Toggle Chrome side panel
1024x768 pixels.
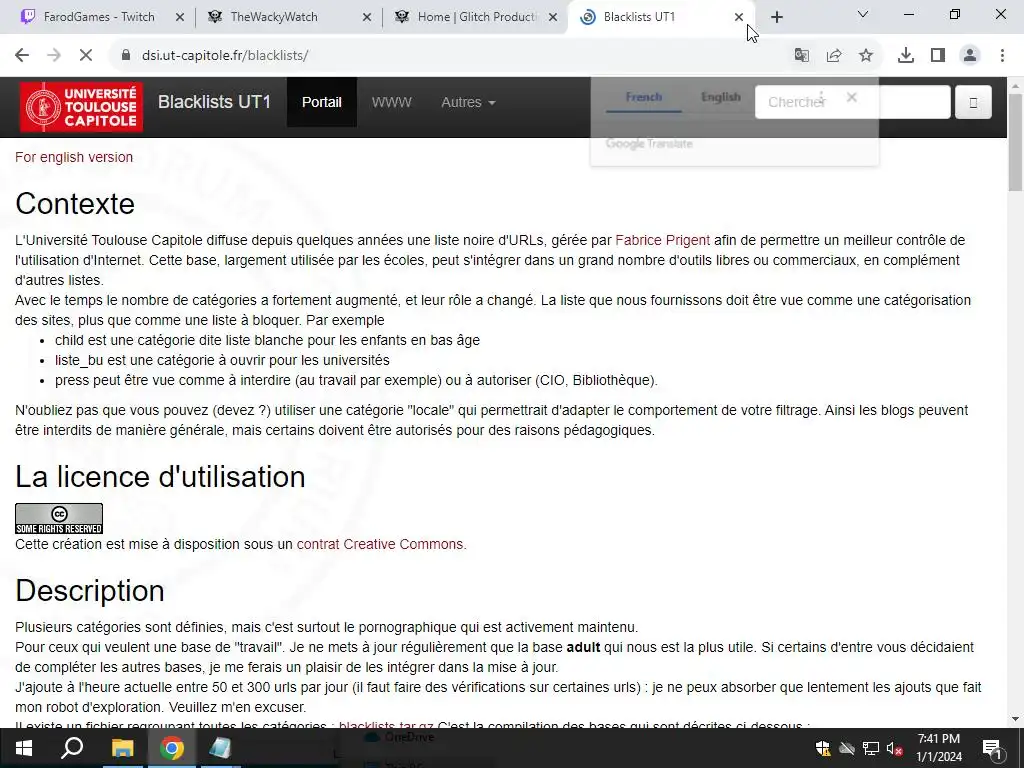click(x=938, y=56)
